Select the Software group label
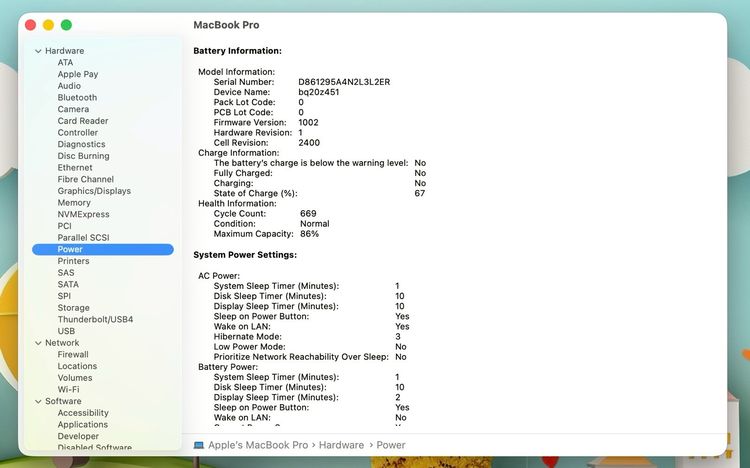This screenshot has height=468, width=750. pos(63,401)
